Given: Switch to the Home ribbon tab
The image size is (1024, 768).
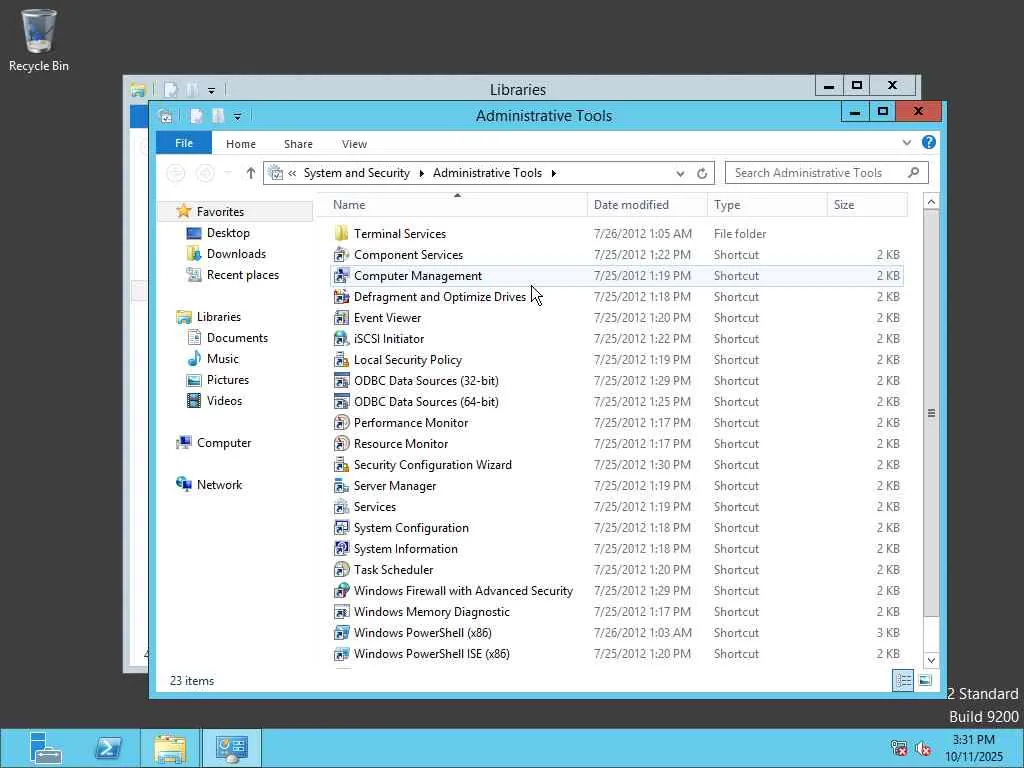Looking at the screenshot, I should (240, 144).
